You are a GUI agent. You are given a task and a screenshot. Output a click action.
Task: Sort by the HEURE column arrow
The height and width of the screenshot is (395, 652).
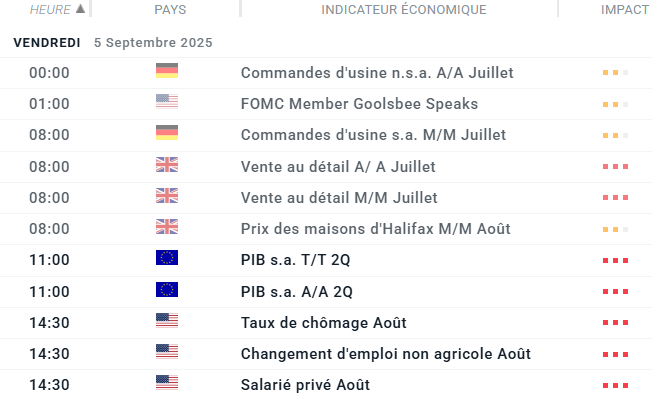(80, 9)
